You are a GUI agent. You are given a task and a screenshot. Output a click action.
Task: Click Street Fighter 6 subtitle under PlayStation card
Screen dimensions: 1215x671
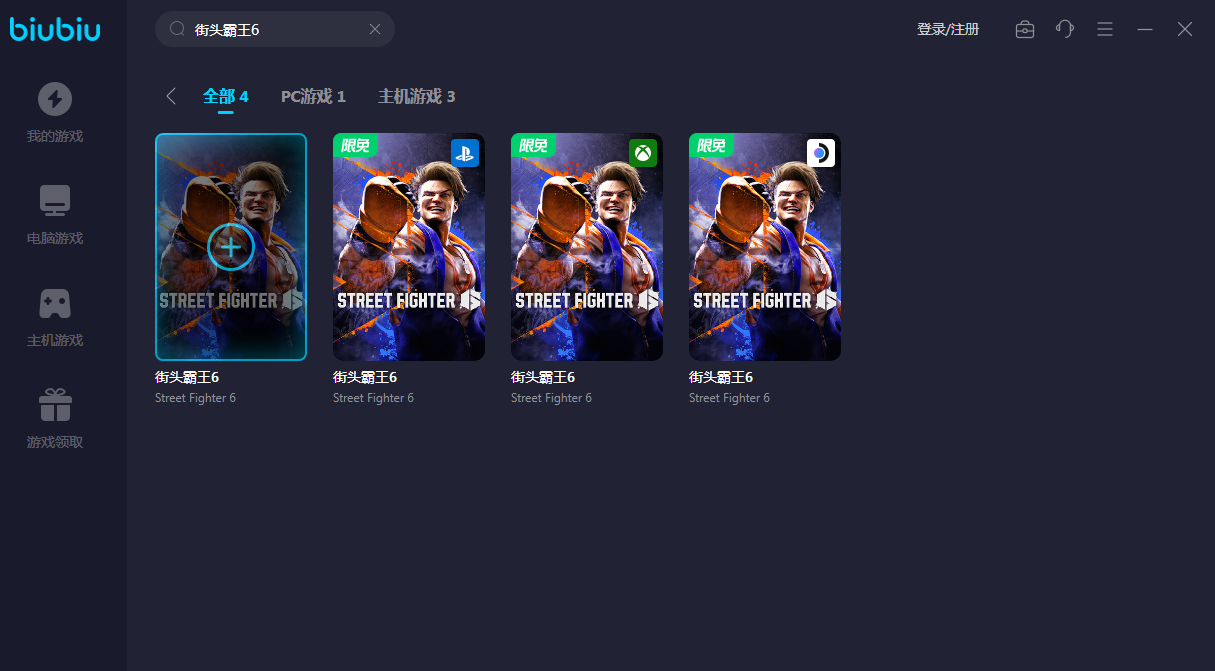pos(373,398)
